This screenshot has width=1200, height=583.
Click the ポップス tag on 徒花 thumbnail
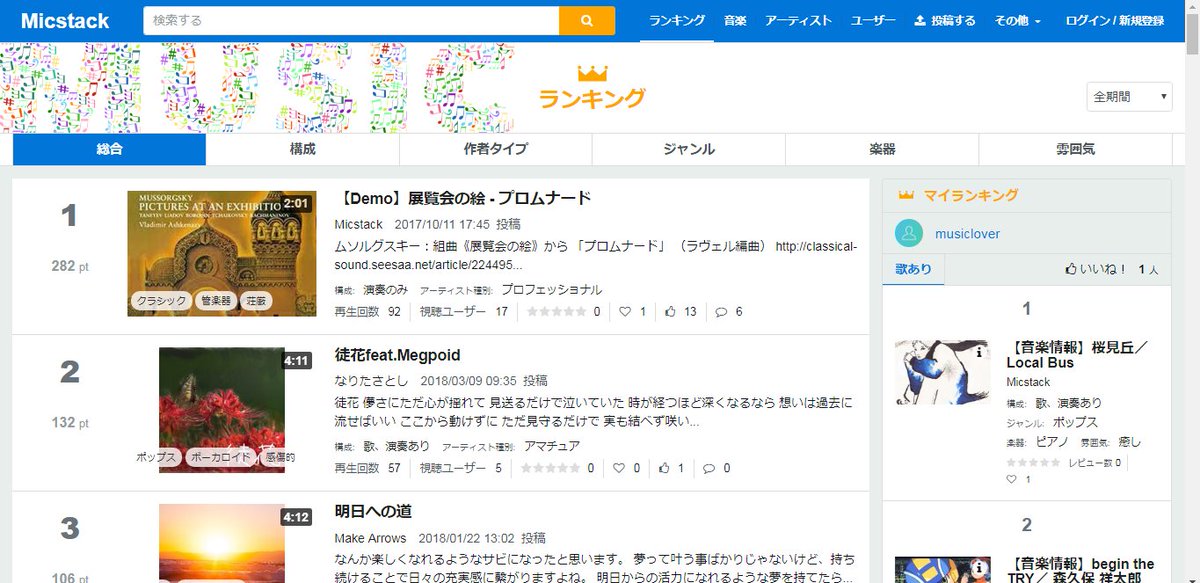[x=157, y=457]
